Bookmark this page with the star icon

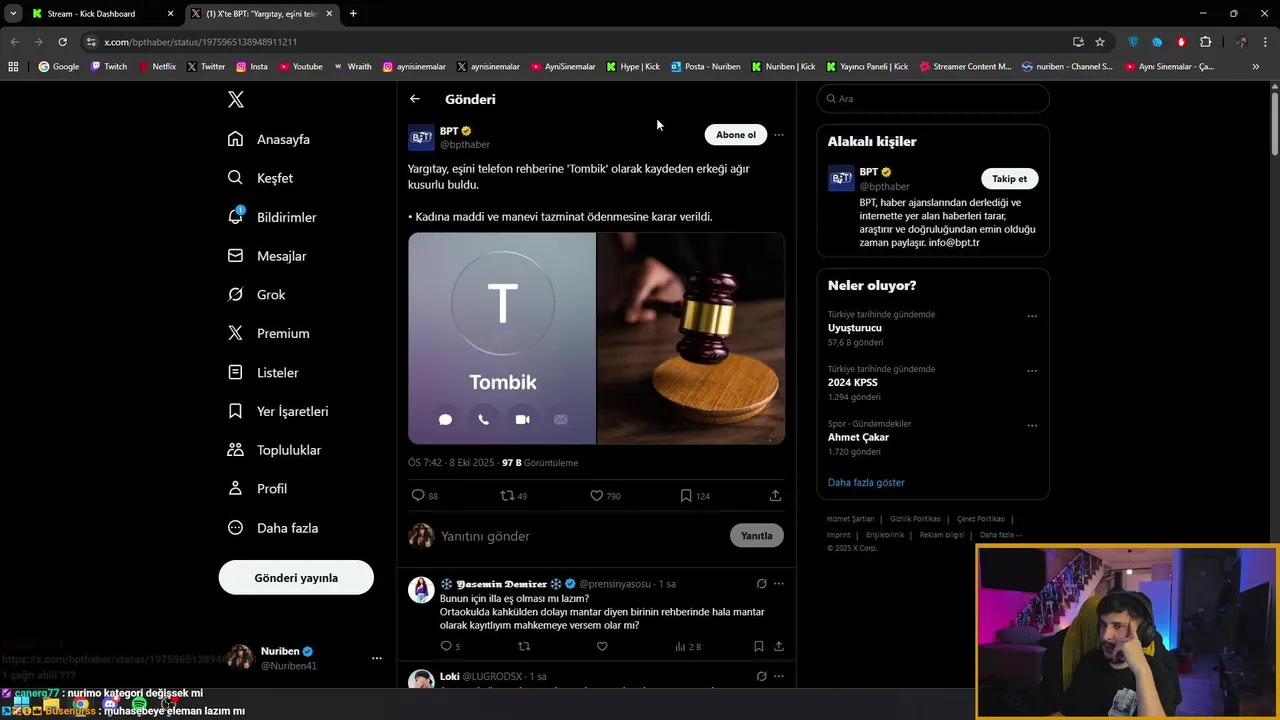click(1100, 42)
